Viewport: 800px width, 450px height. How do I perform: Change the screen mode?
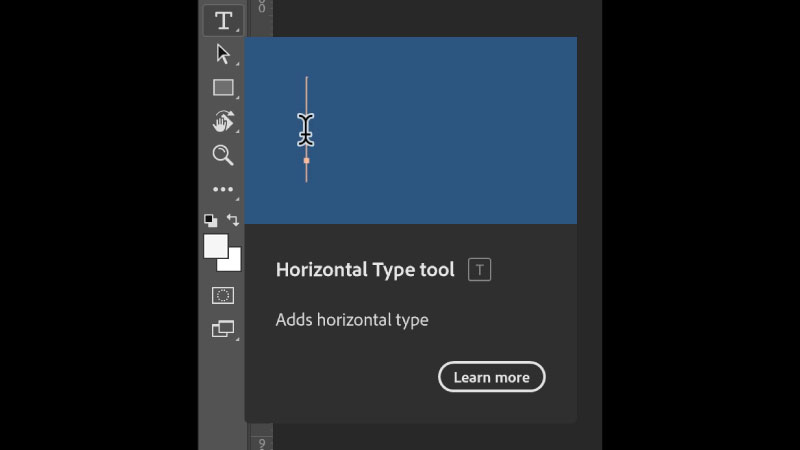[x=223, y=329]
